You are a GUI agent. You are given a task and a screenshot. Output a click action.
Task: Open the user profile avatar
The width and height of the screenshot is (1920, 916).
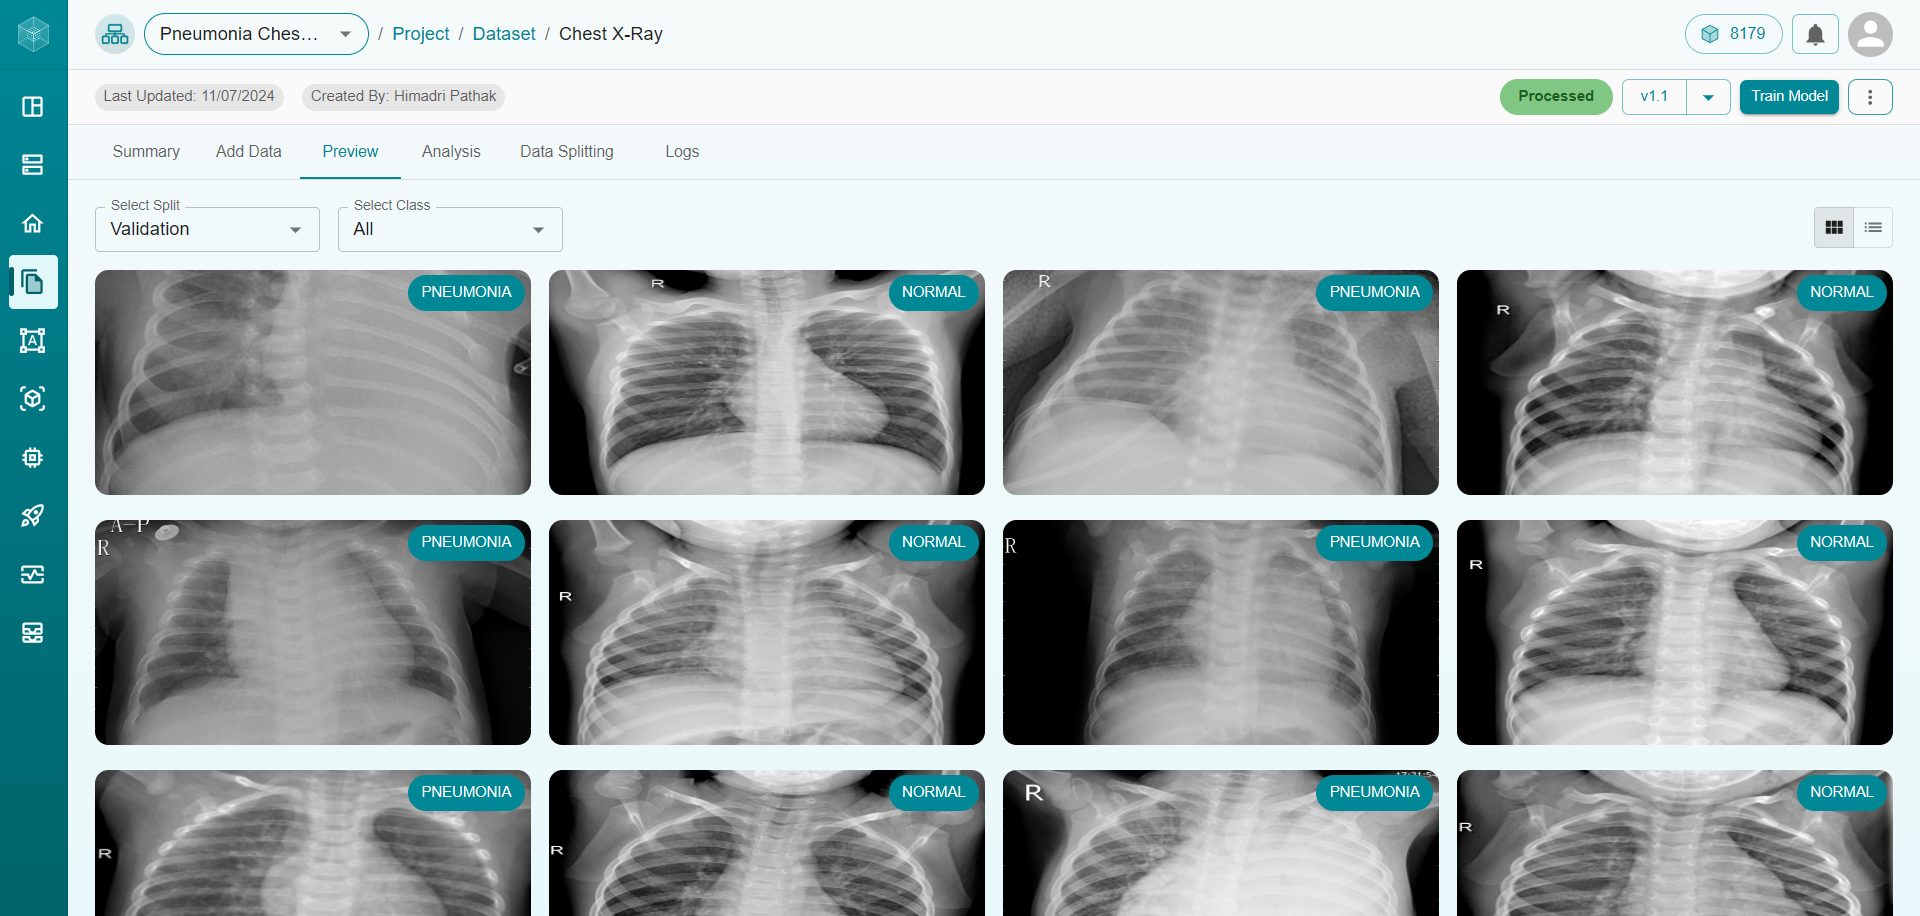pos(1870,34)
